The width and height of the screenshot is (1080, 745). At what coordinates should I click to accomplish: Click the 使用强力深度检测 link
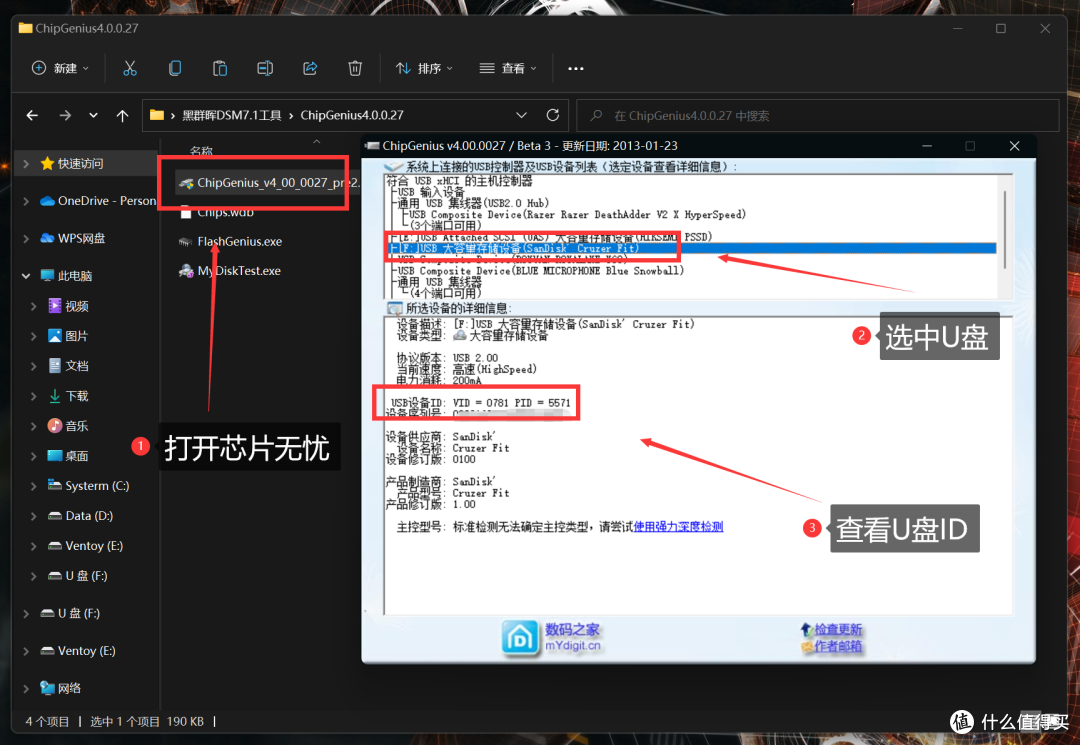pos(678,526)
